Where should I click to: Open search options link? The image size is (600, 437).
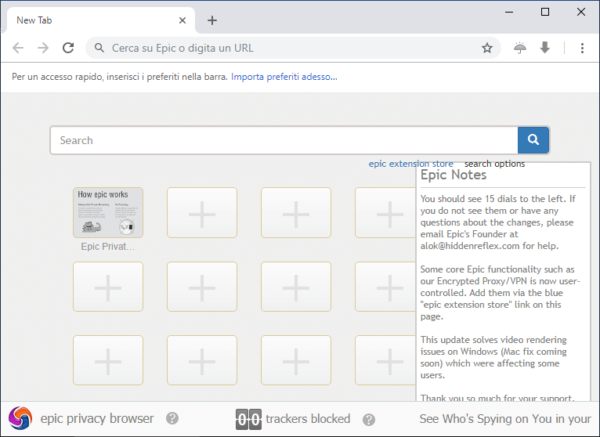494,164
